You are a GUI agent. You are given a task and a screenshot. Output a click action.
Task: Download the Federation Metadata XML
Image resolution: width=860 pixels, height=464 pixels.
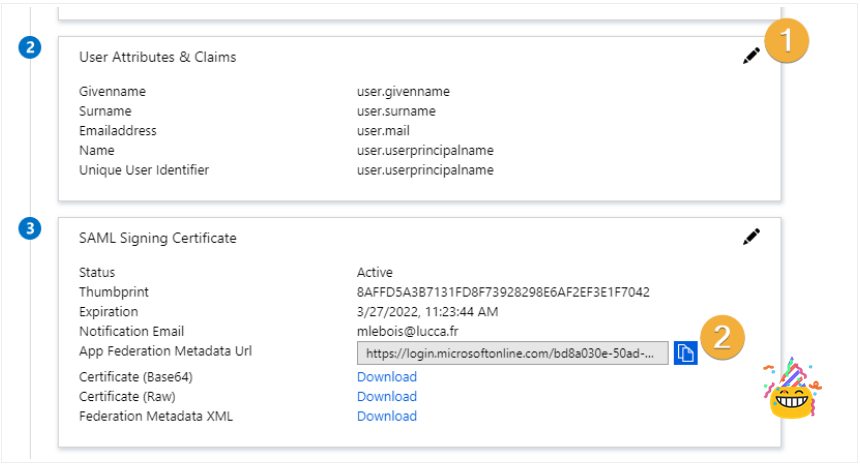coord(387,416)
